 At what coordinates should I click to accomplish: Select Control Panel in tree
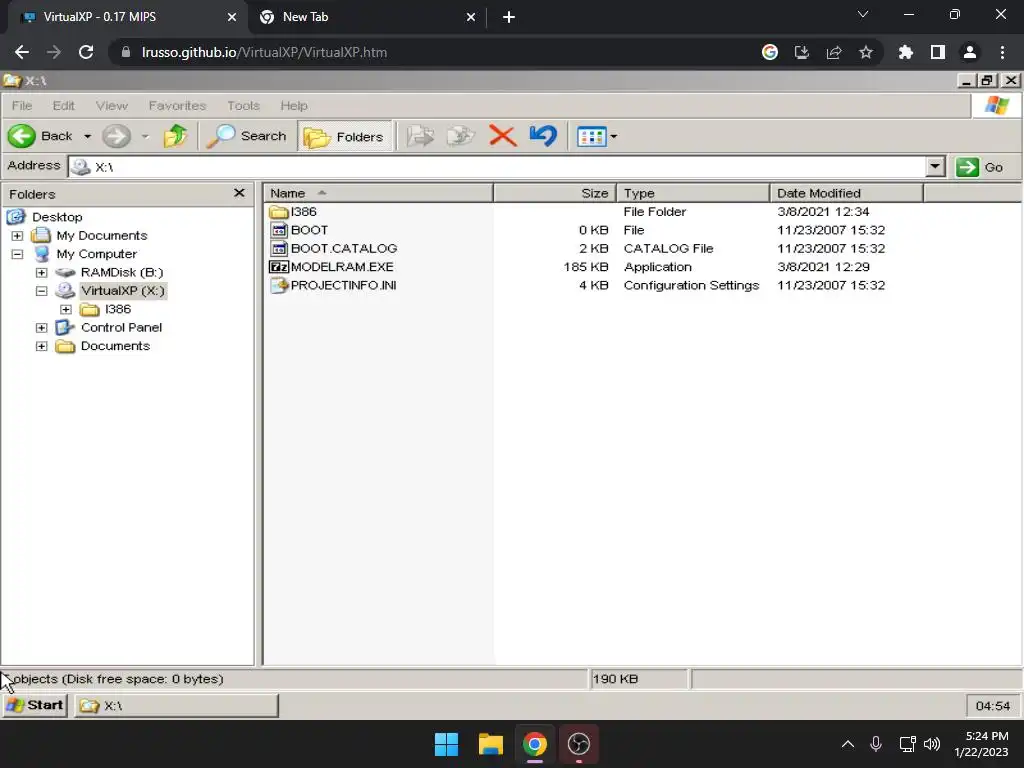click(x=121, y=327)
